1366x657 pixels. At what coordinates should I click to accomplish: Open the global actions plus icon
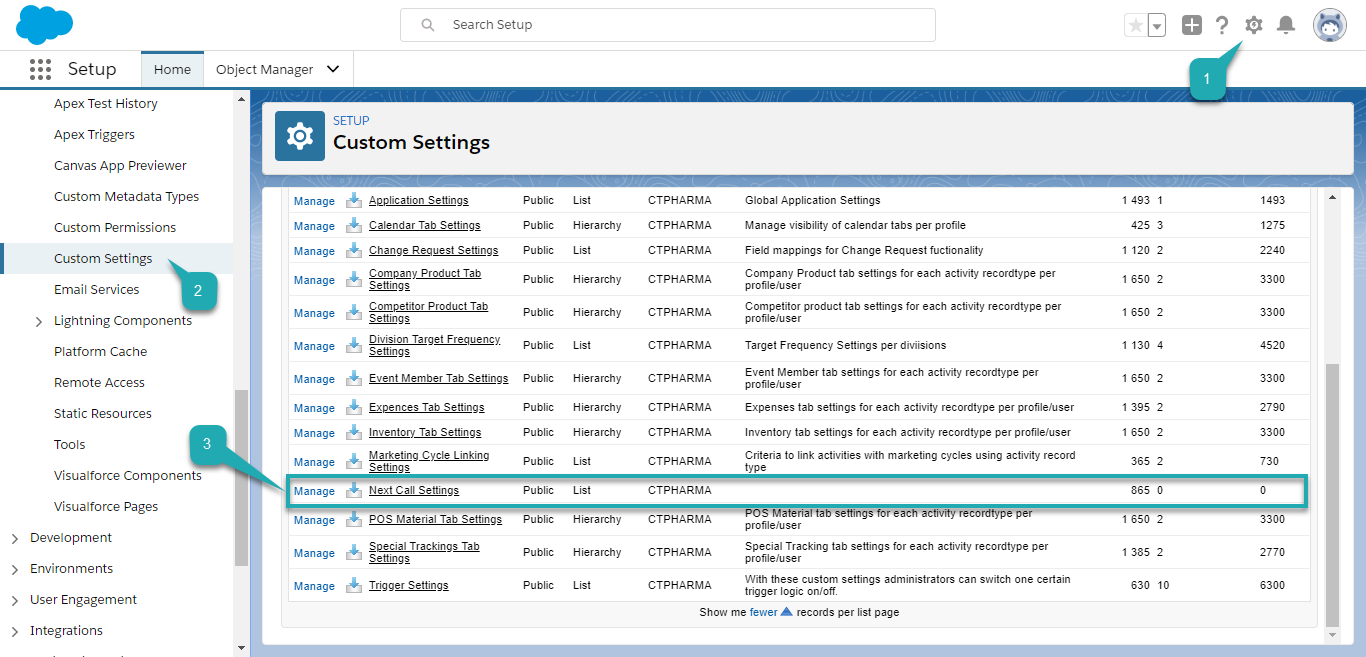coord(1191,25)
